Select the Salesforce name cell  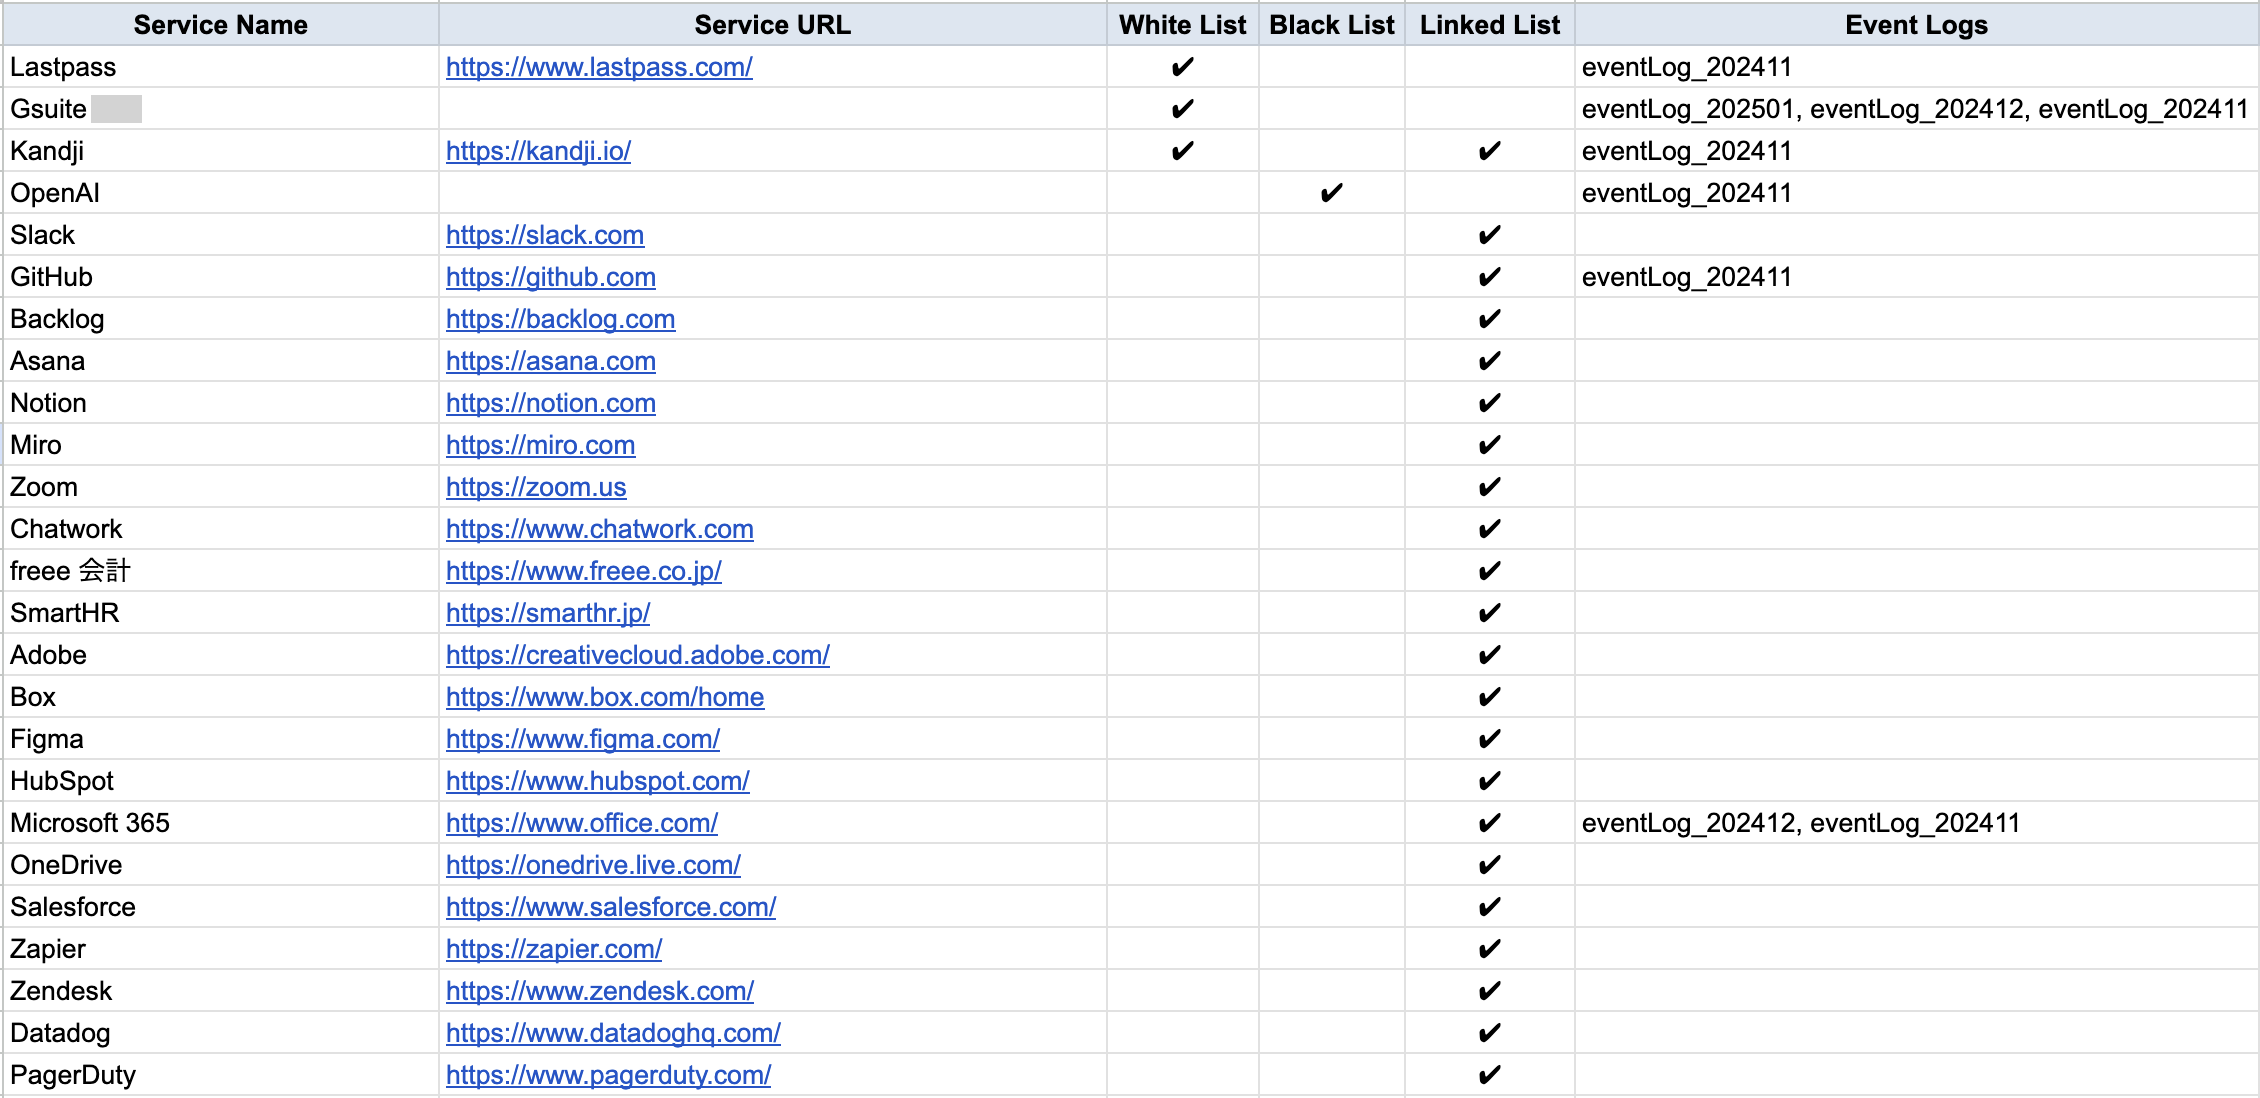[x=221, y=907]
